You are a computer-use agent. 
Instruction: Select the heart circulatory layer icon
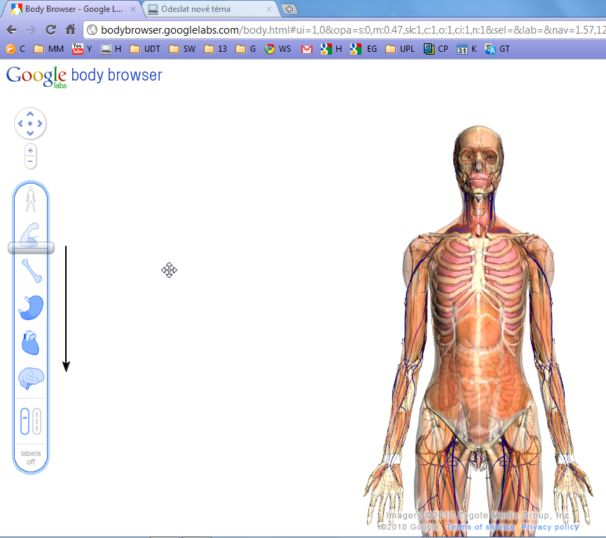click(31, 343)
